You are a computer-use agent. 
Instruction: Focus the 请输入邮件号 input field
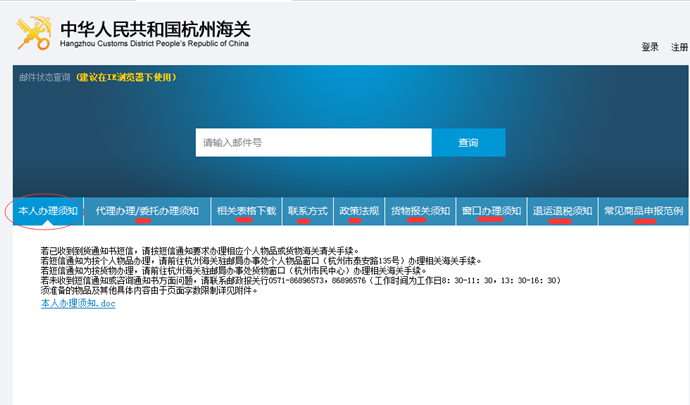coord(313,143)
